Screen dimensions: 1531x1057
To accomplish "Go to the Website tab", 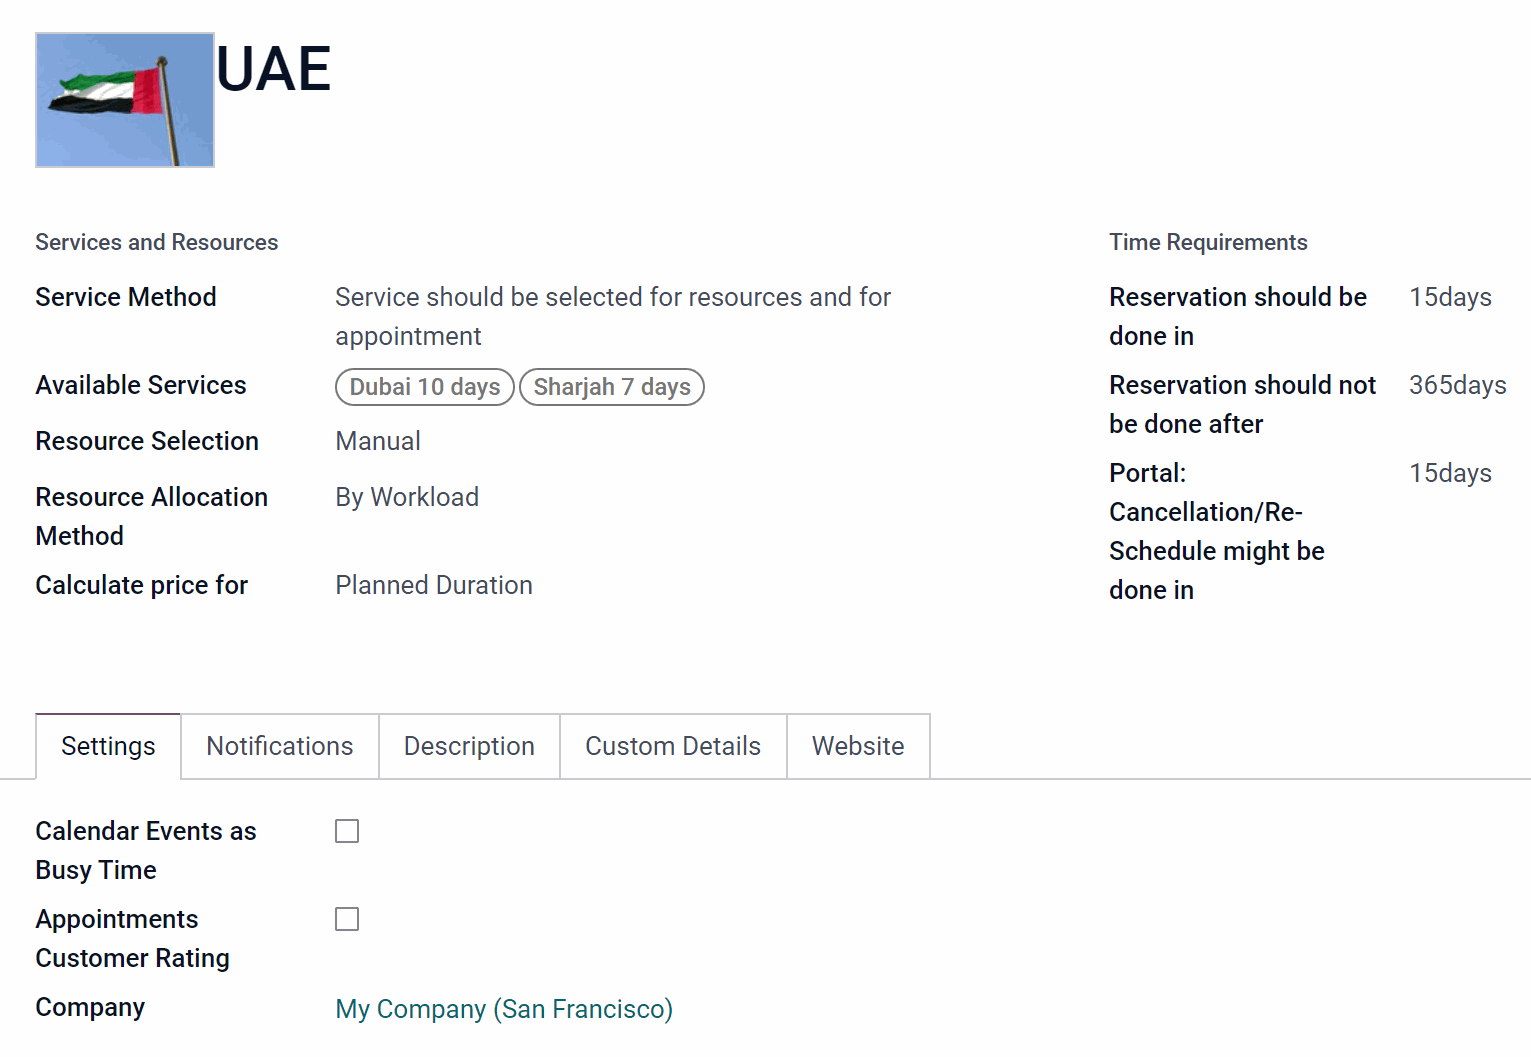I will pos(858,746).
